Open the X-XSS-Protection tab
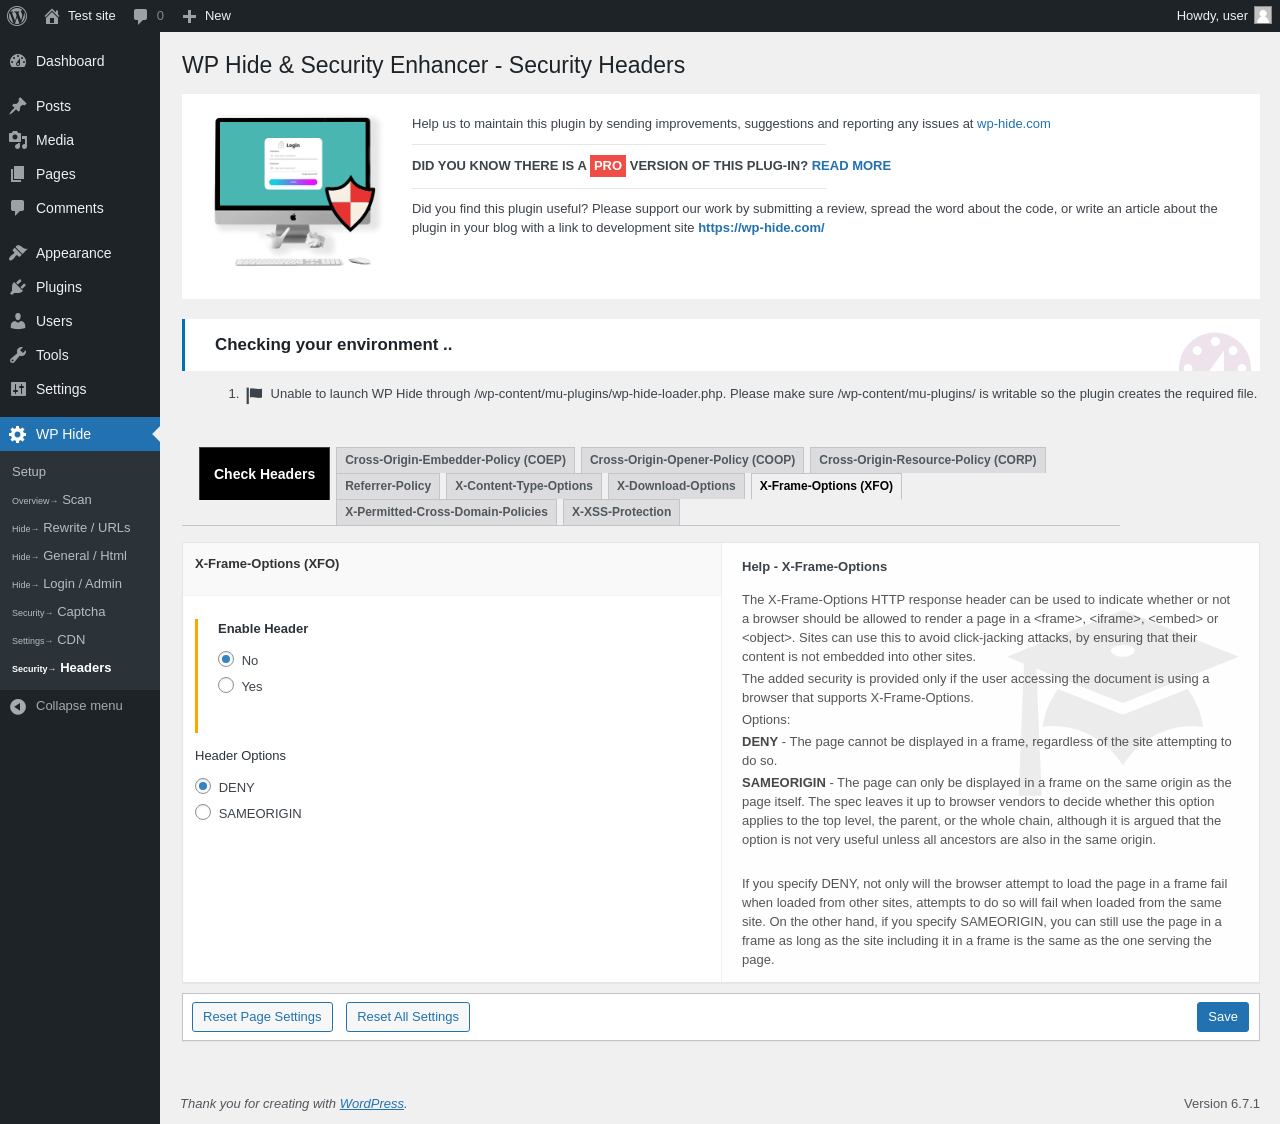 621,512
